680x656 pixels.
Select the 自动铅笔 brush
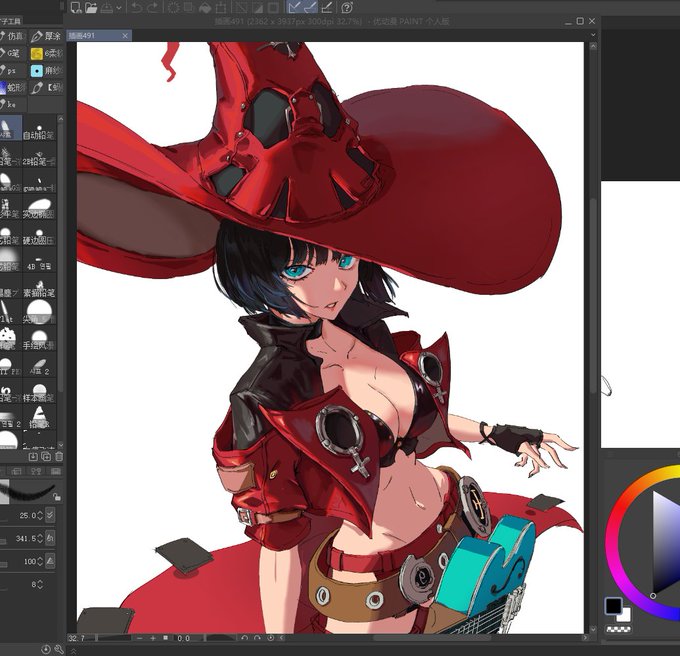point(39,129)
